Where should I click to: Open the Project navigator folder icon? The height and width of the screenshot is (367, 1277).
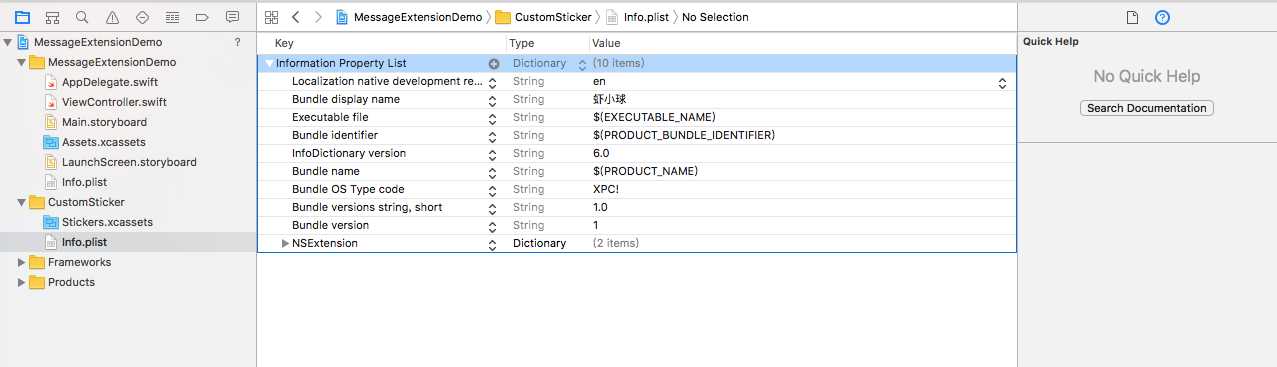point(22,17)
